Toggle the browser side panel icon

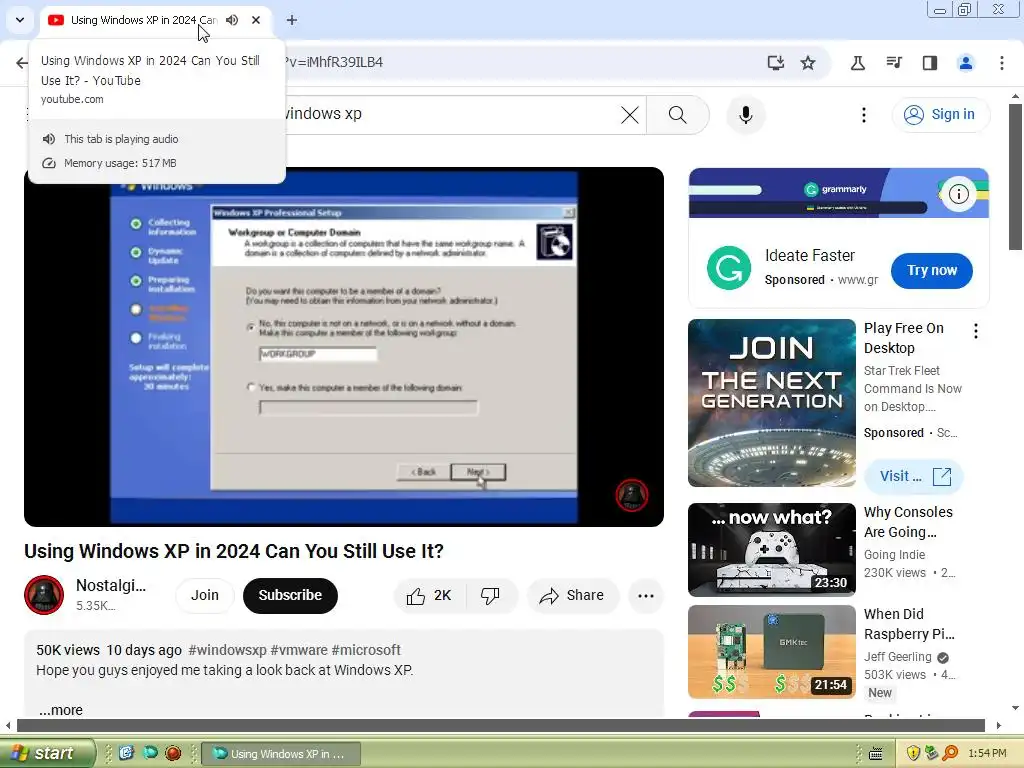pos(930,63)
